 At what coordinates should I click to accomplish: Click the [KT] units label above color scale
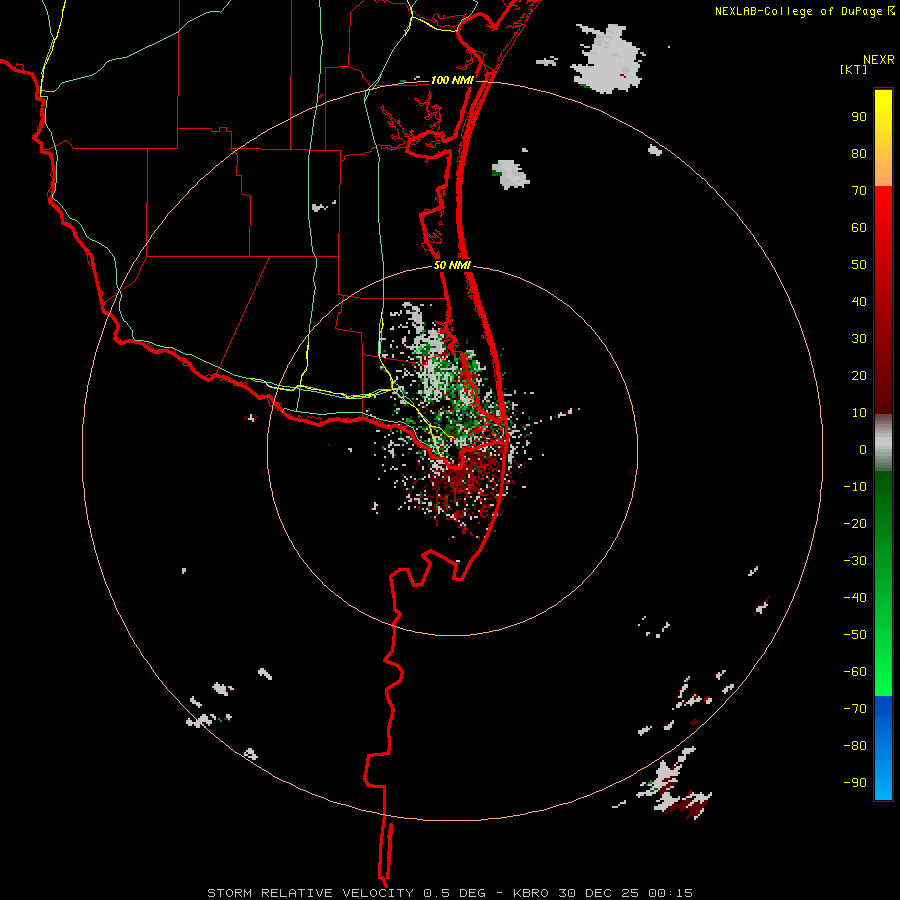pyautogui.click(x=854, y=69)
